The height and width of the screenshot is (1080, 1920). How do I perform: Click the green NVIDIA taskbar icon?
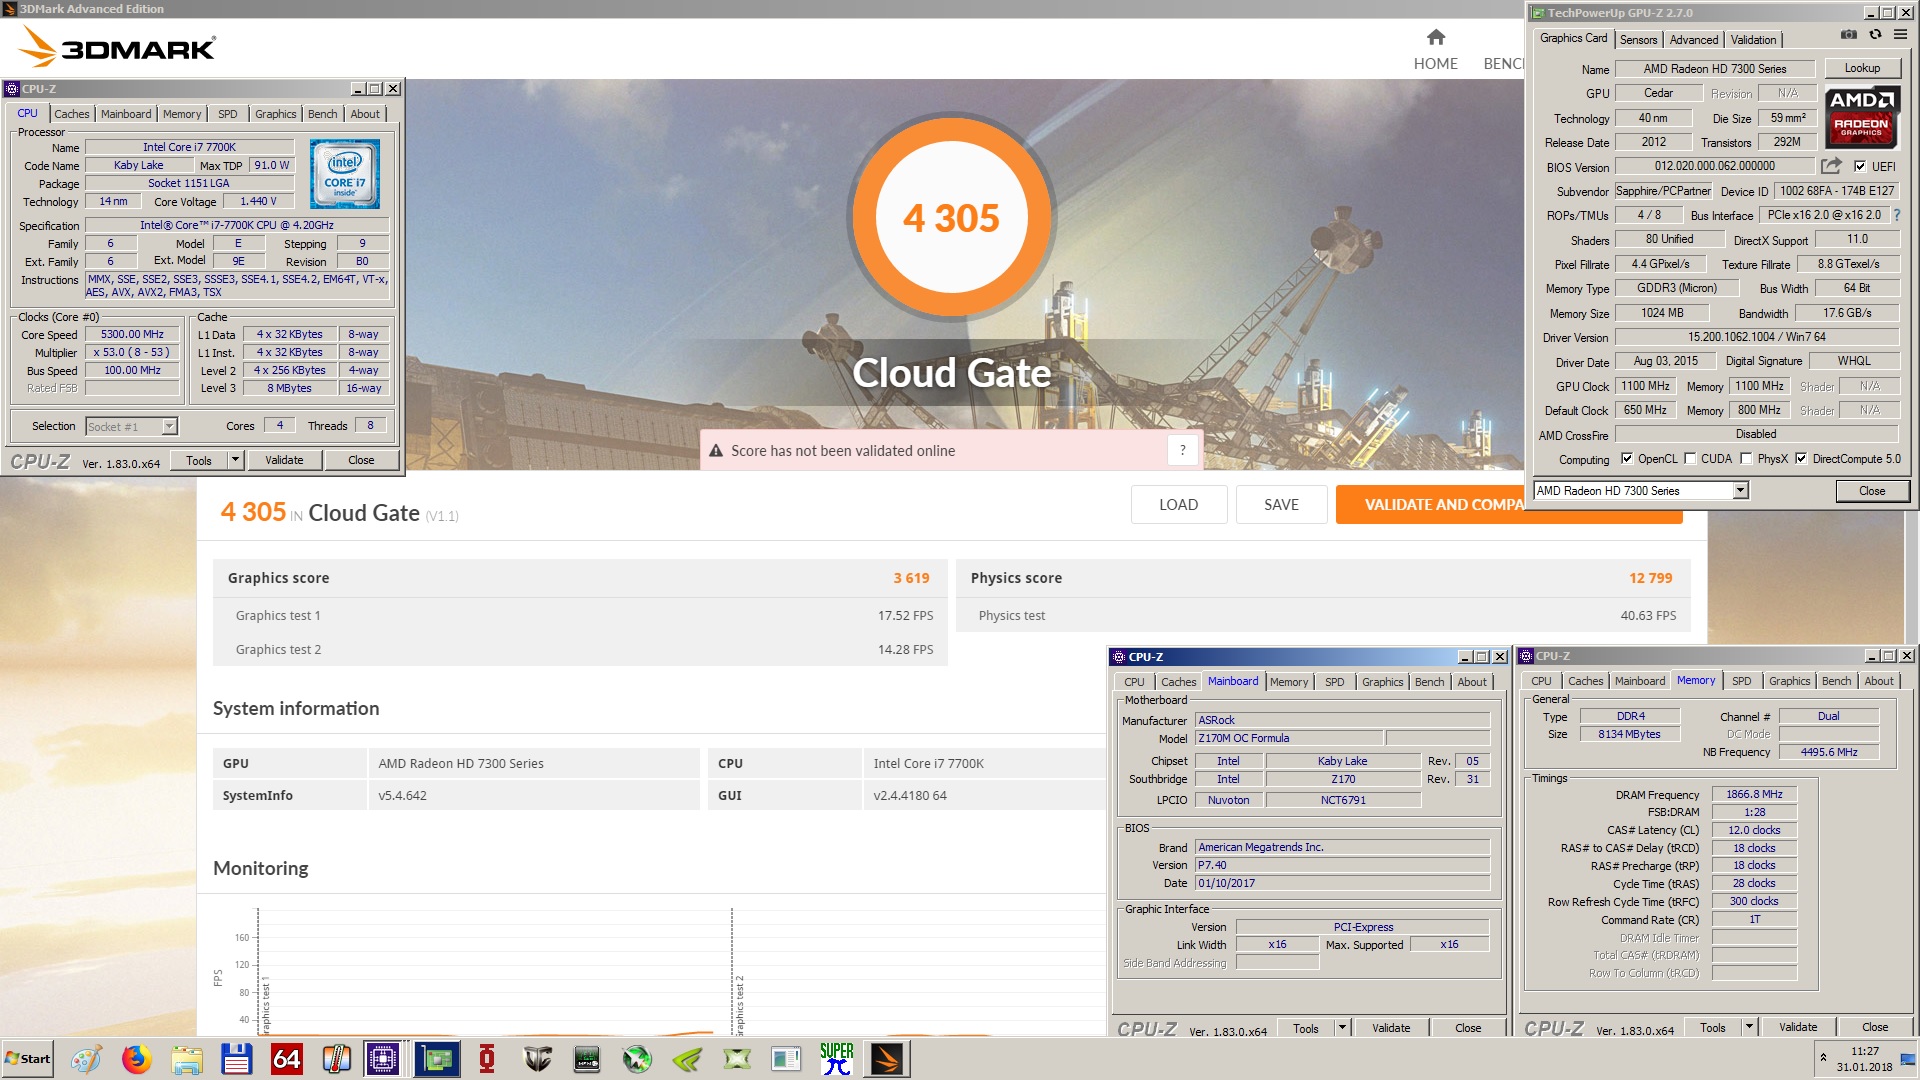(x=687, y=1059)
